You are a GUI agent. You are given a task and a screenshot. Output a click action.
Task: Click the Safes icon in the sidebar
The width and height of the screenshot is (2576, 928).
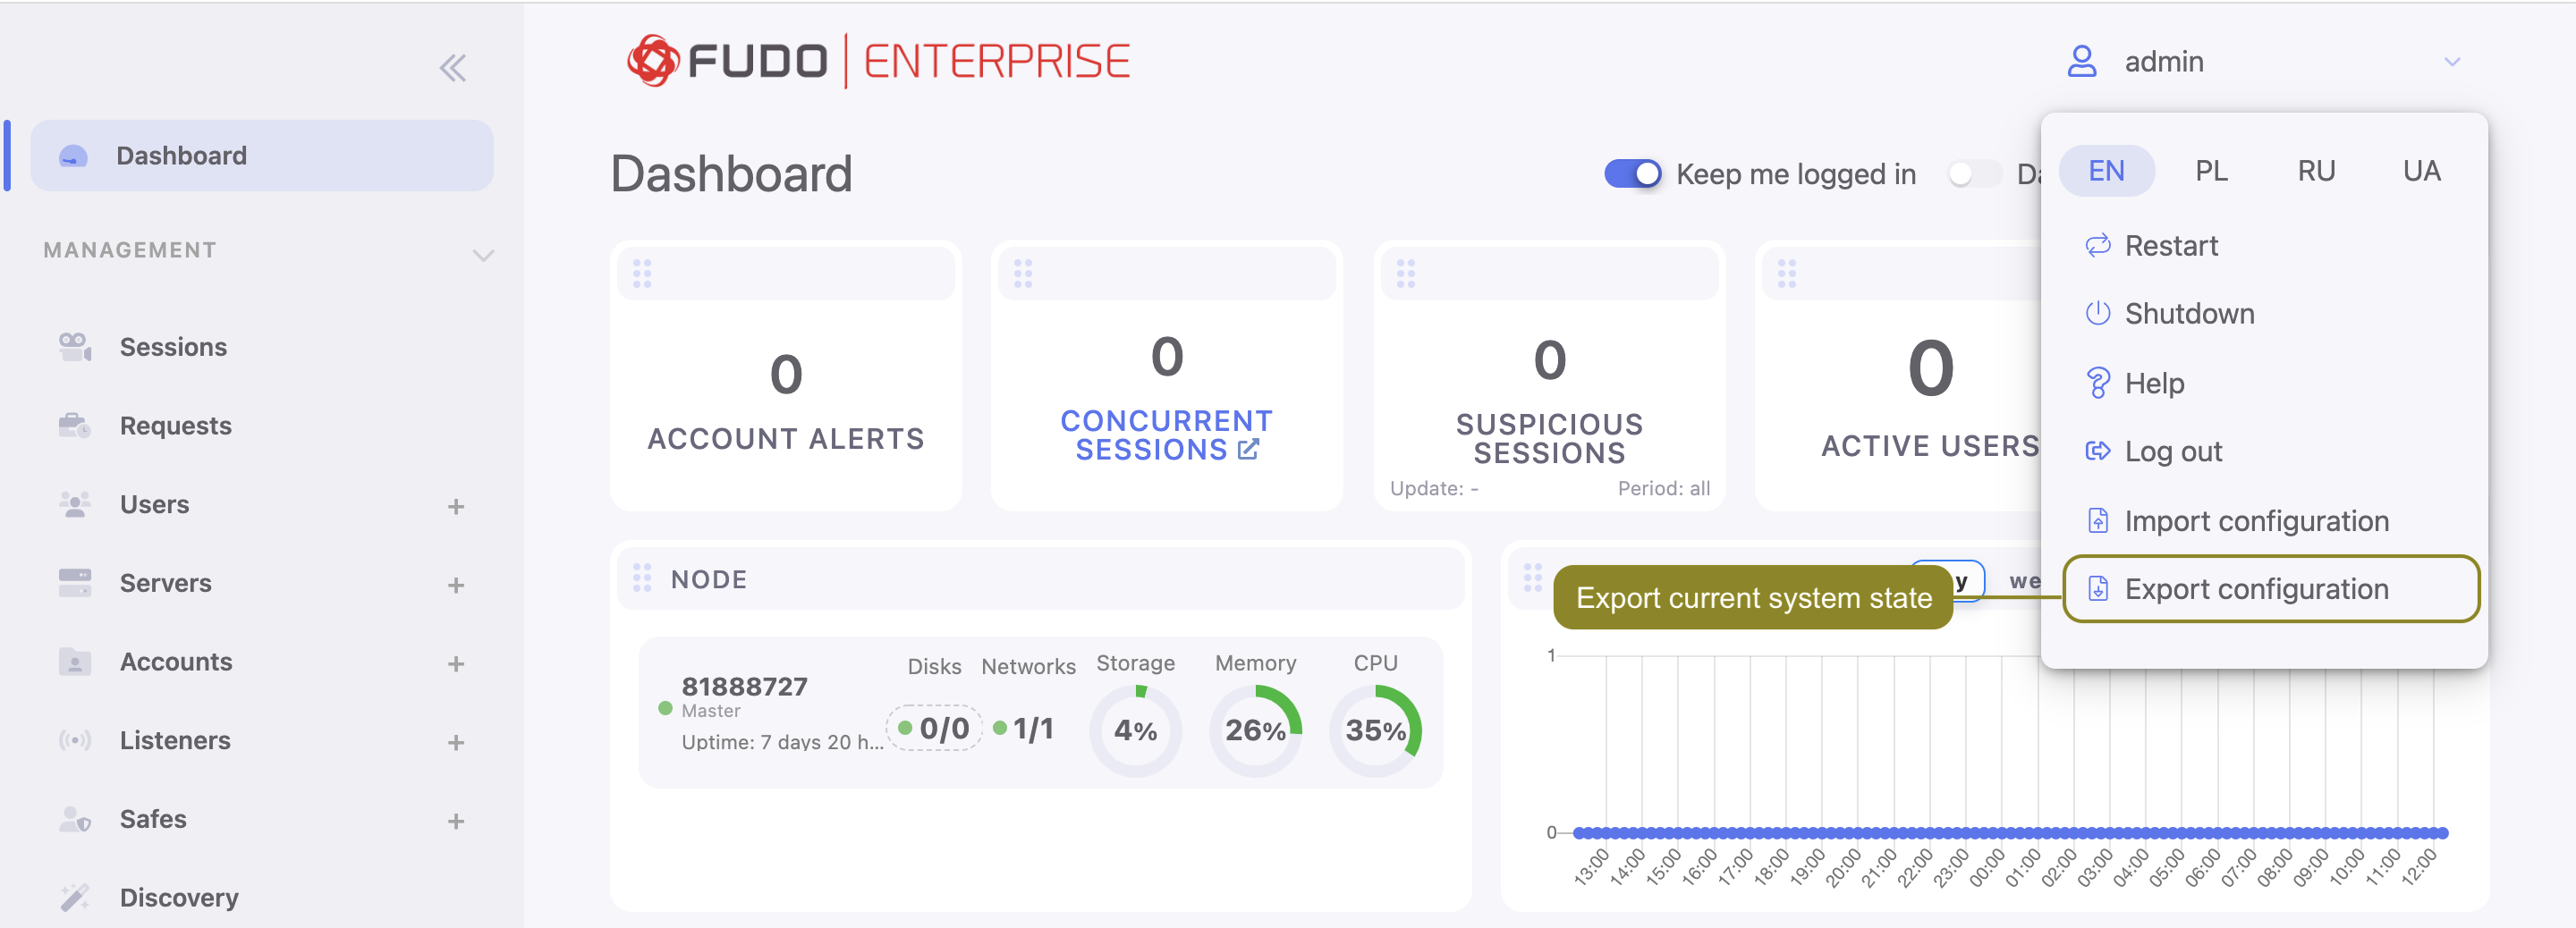pos(75,819)
